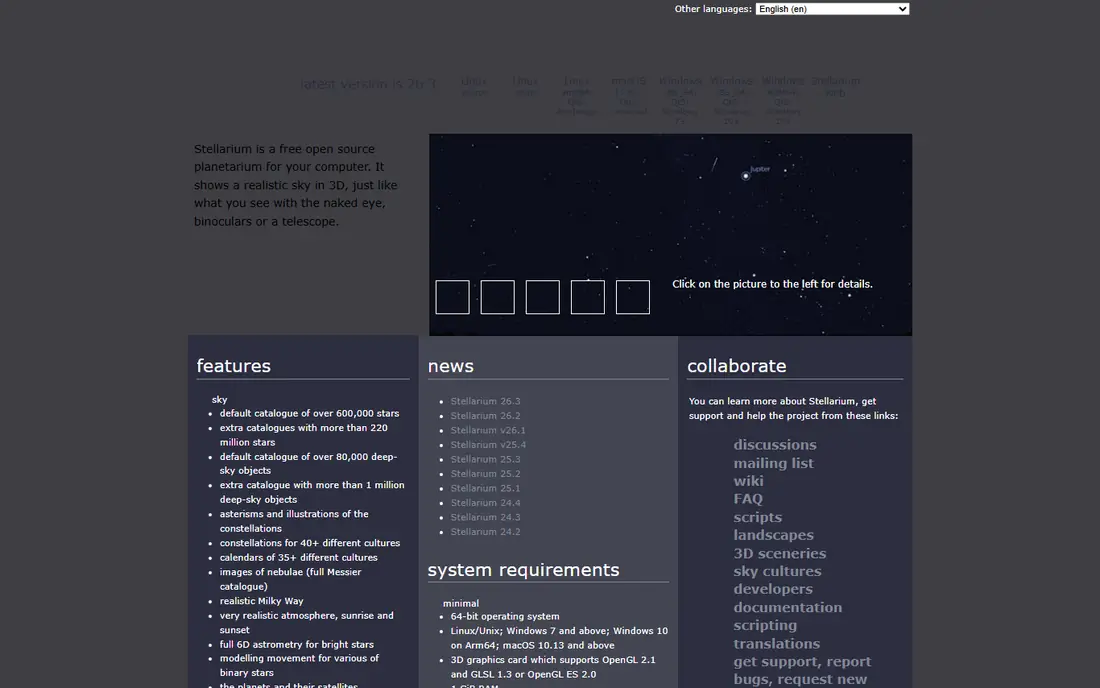Open the translations link

tap(776, 643)
